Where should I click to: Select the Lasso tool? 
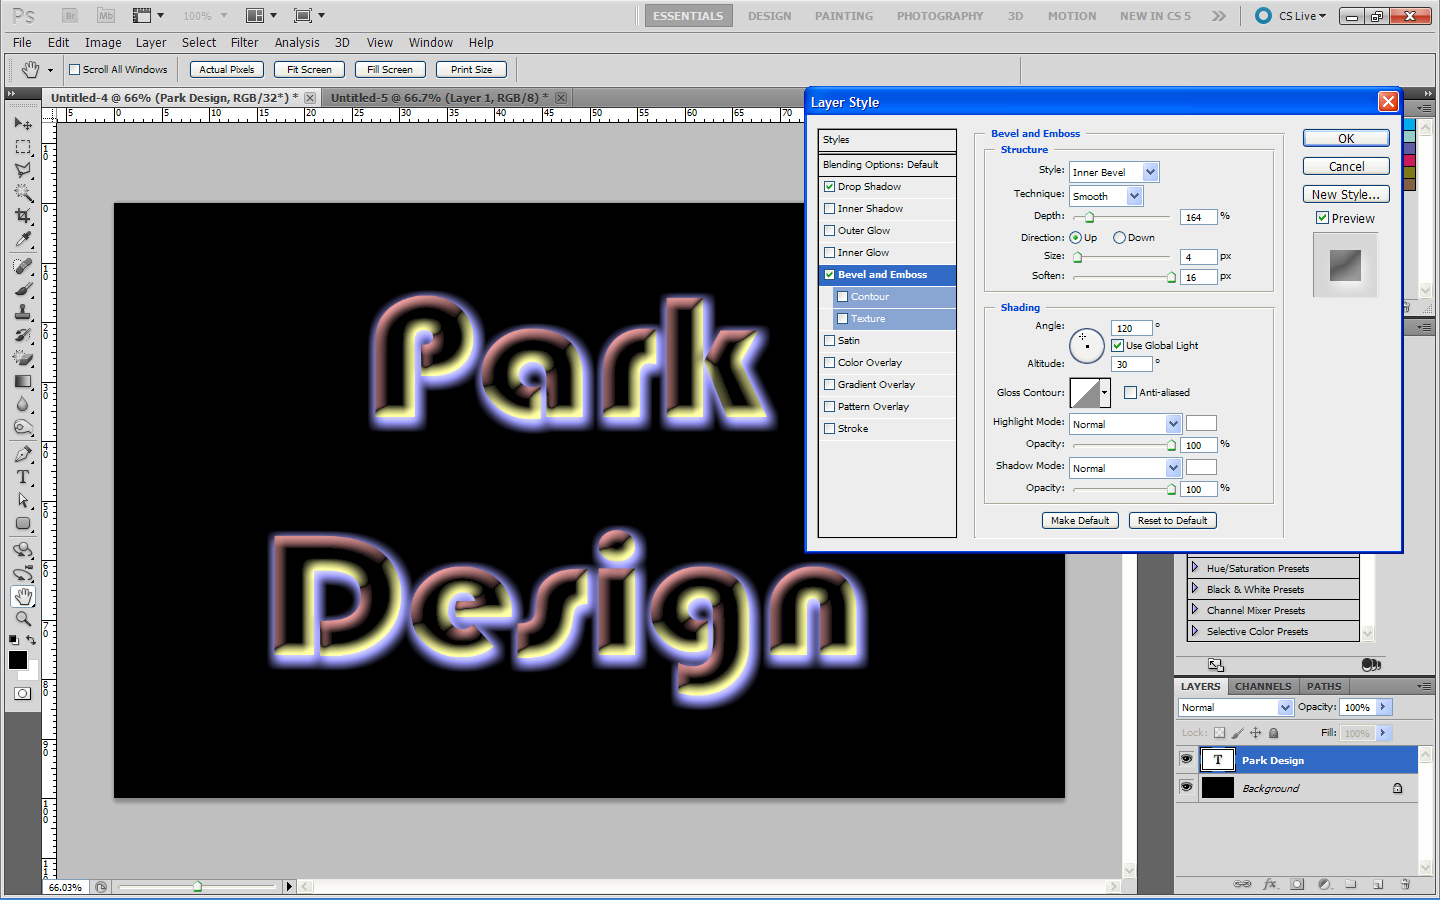[x=23, y=170]
